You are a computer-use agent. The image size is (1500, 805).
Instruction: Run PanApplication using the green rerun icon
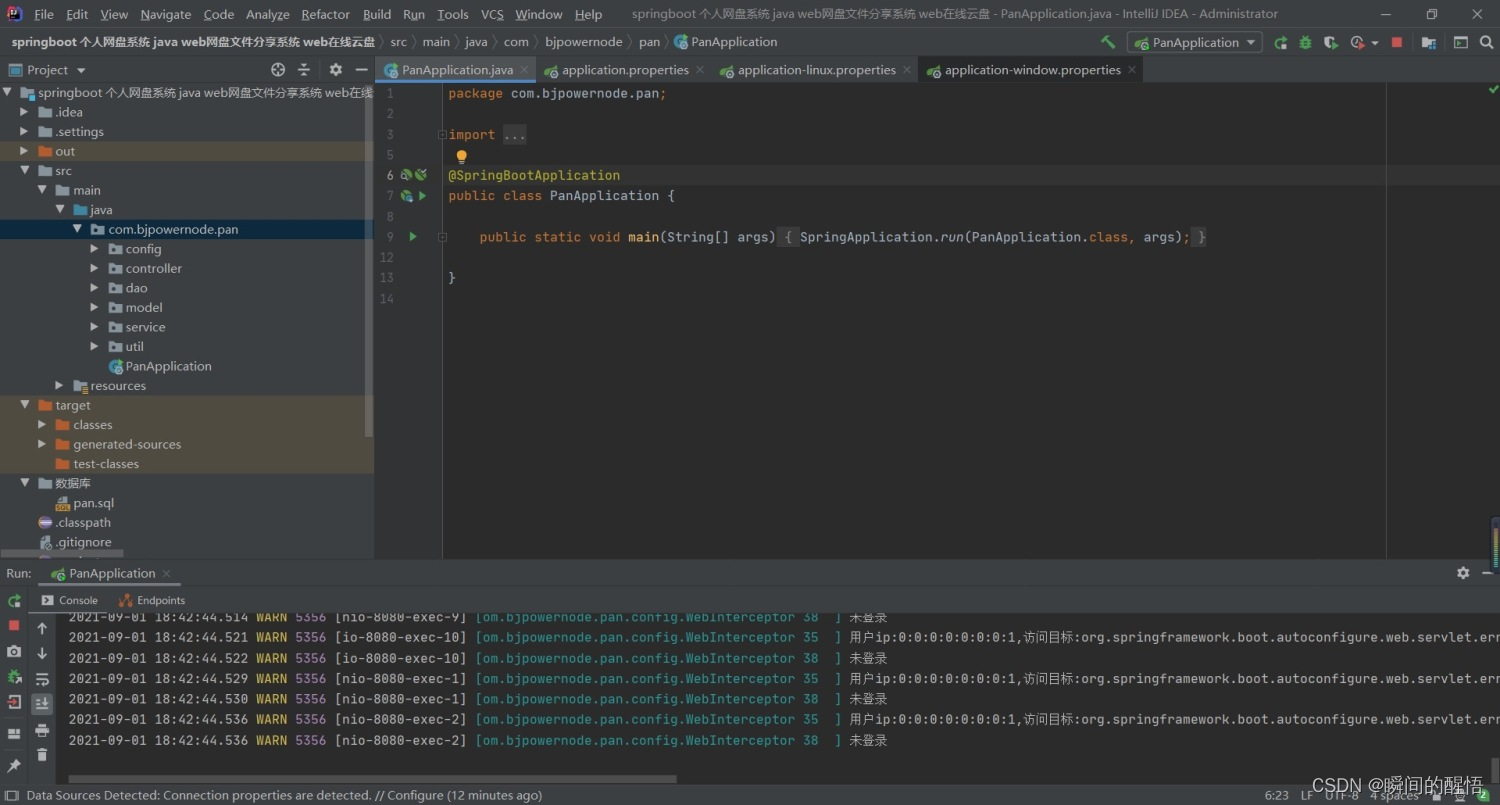(1281, 42)
